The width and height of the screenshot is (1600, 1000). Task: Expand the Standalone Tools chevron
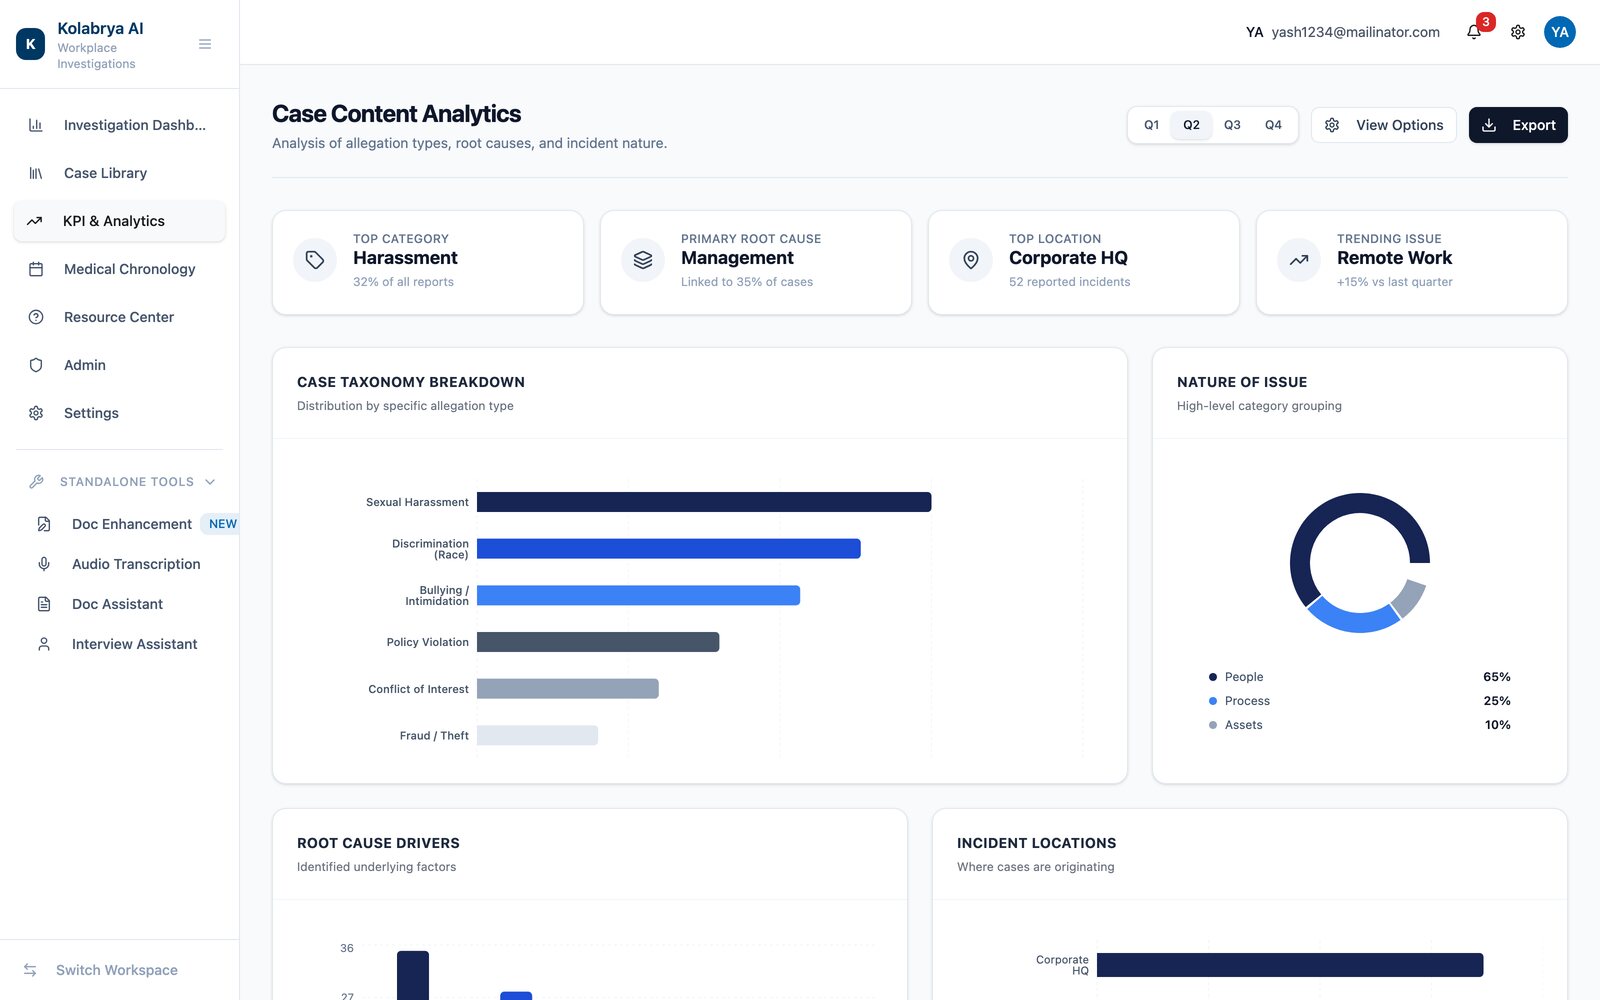point(210,482)
